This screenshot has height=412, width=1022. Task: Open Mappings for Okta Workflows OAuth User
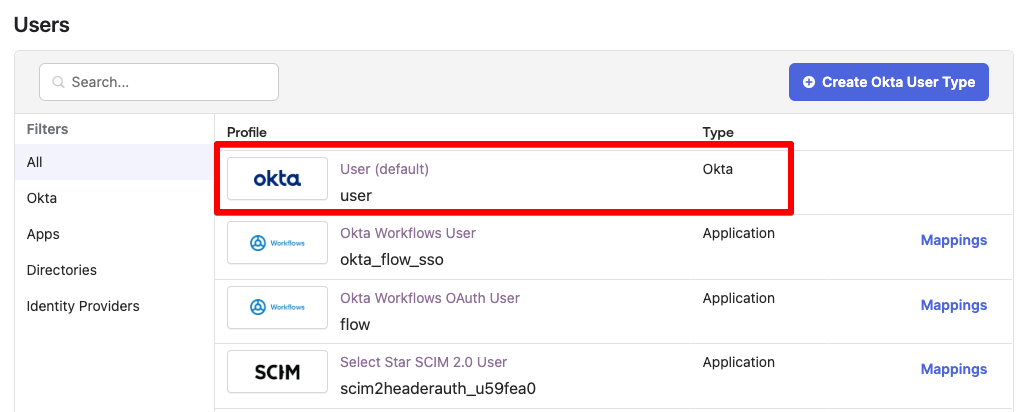(953, 305)
